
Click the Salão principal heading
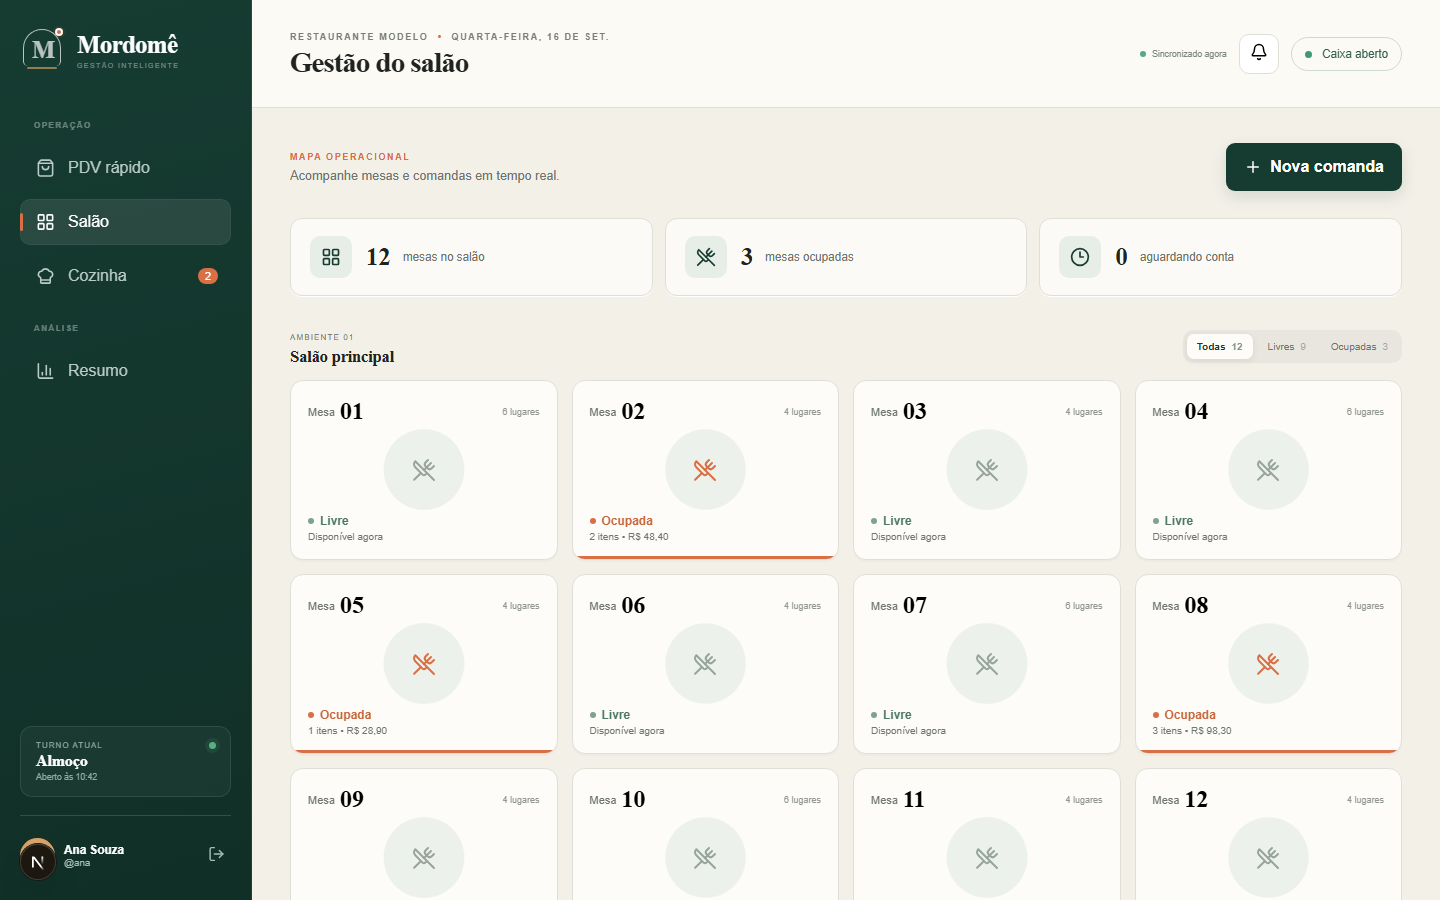342,357
